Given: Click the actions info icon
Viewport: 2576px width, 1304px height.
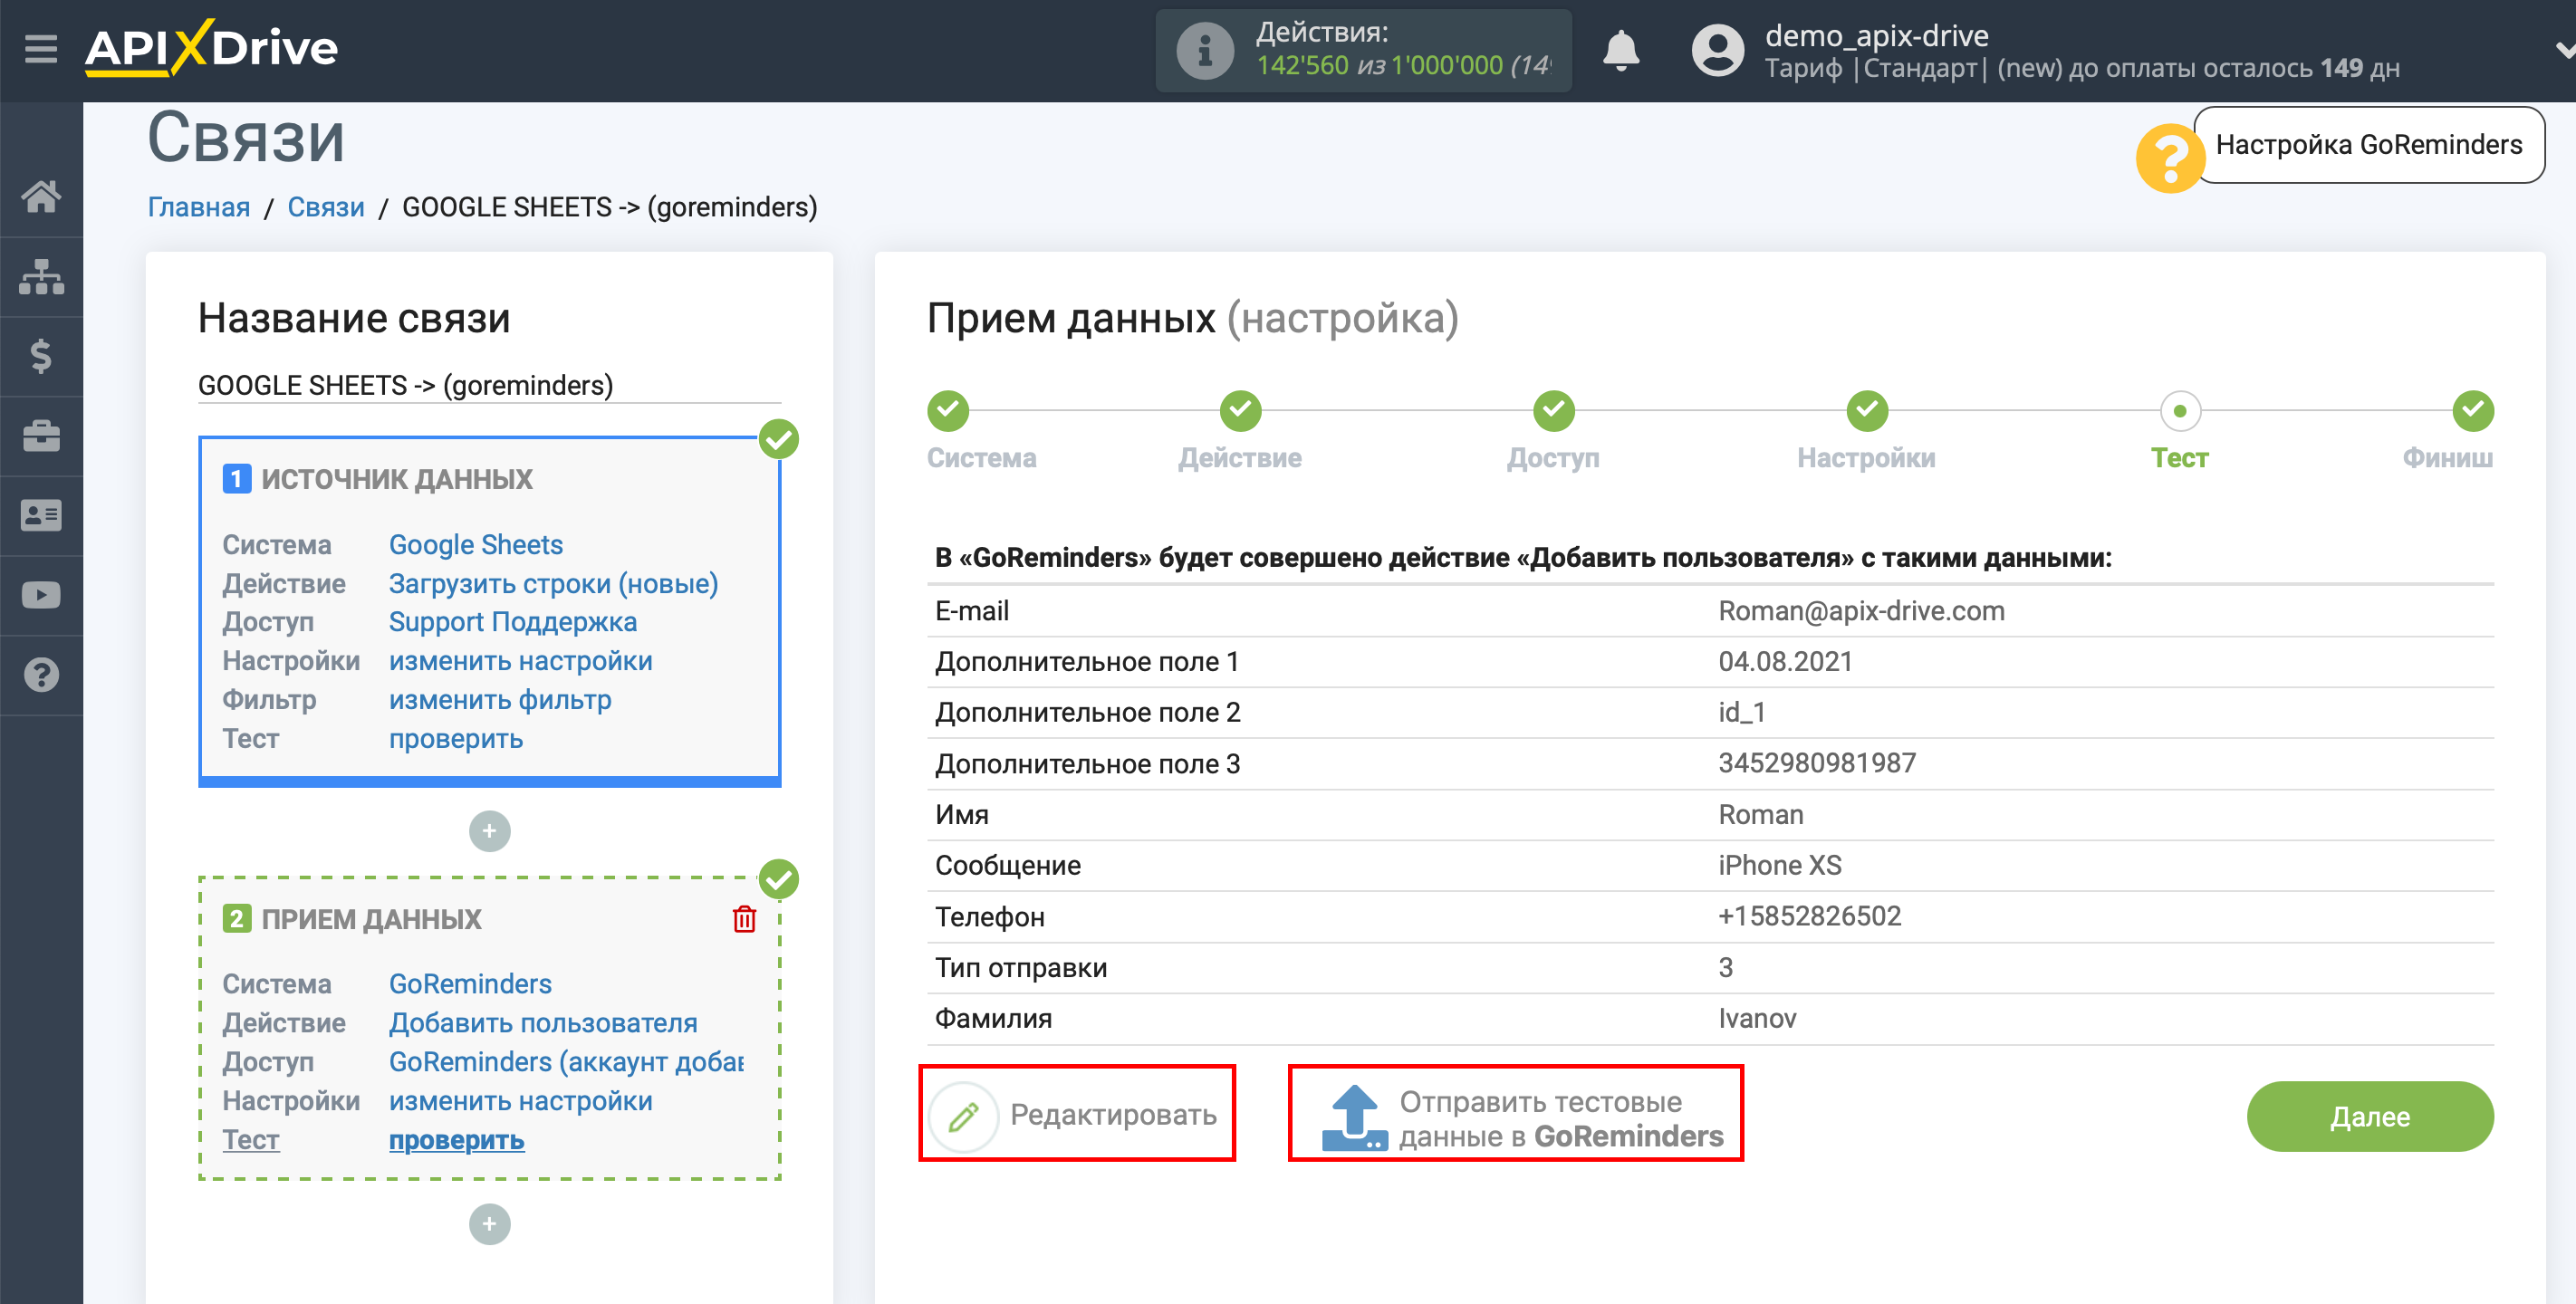Looking at the screenshot, I should point(1204,50).
